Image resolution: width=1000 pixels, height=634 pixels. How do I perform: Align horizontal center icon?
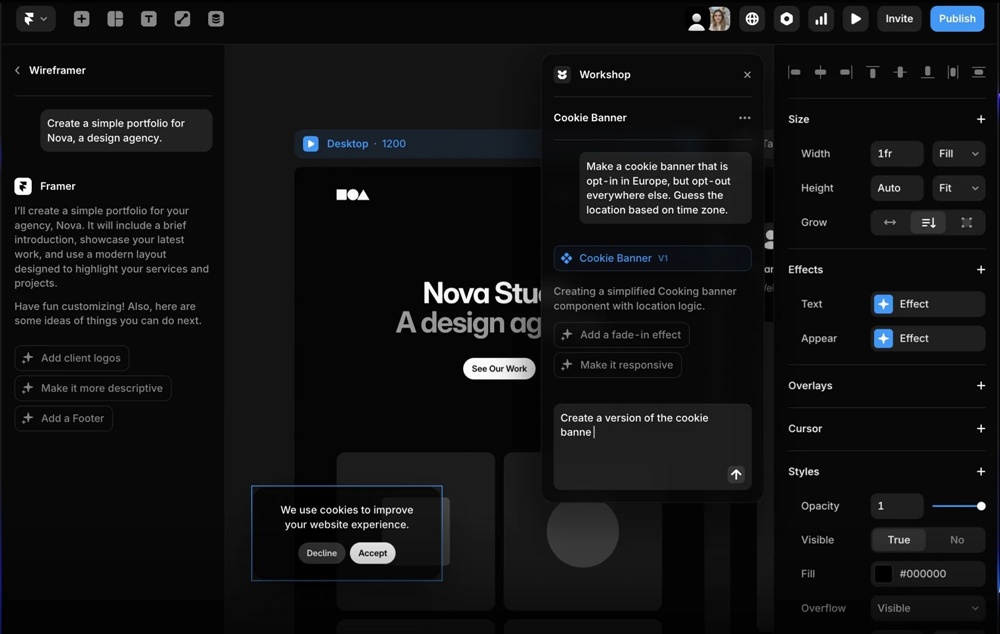coord(821,72)
